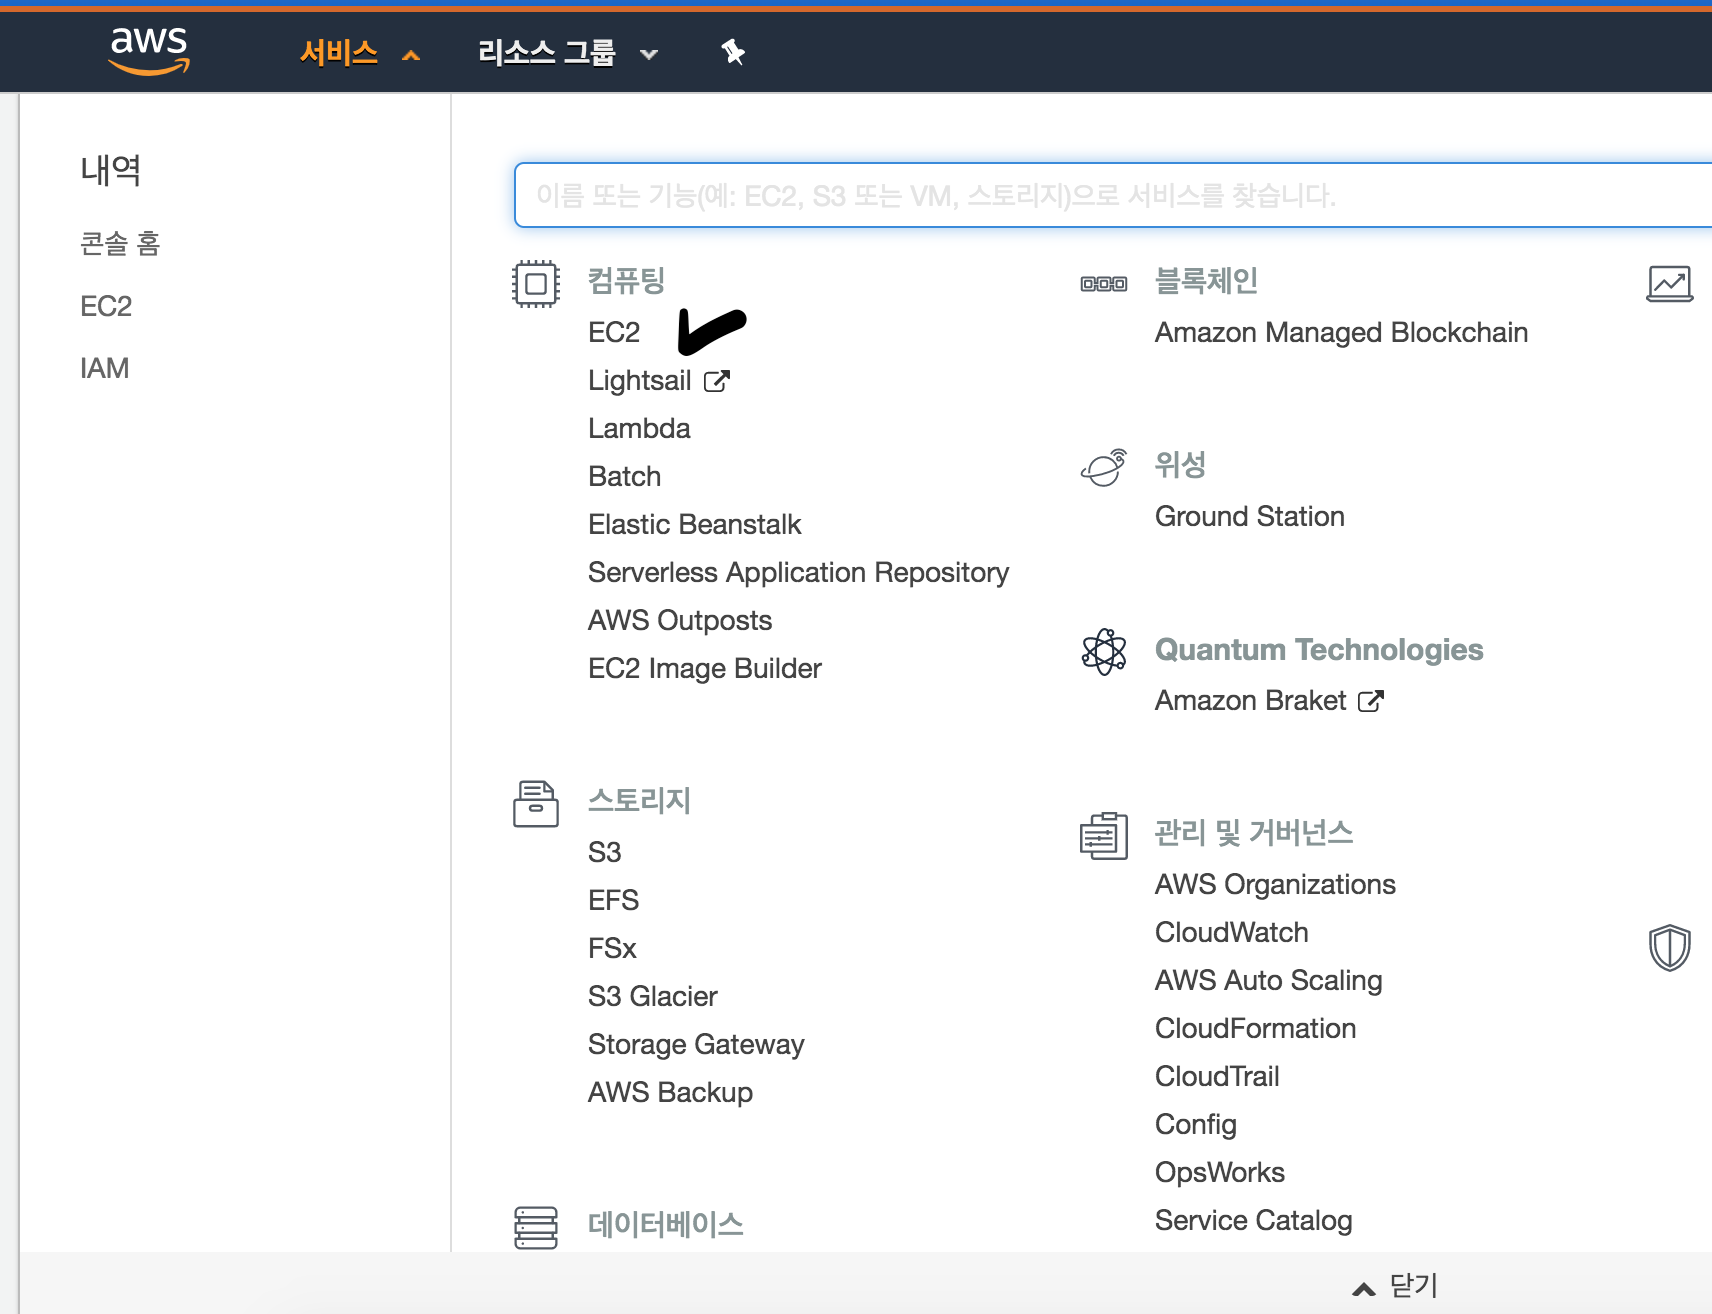Image resolution: width=1712 pixels, height=1314 pixels.
Task: Click the satellite category icon
Action: click(1104, 467)
